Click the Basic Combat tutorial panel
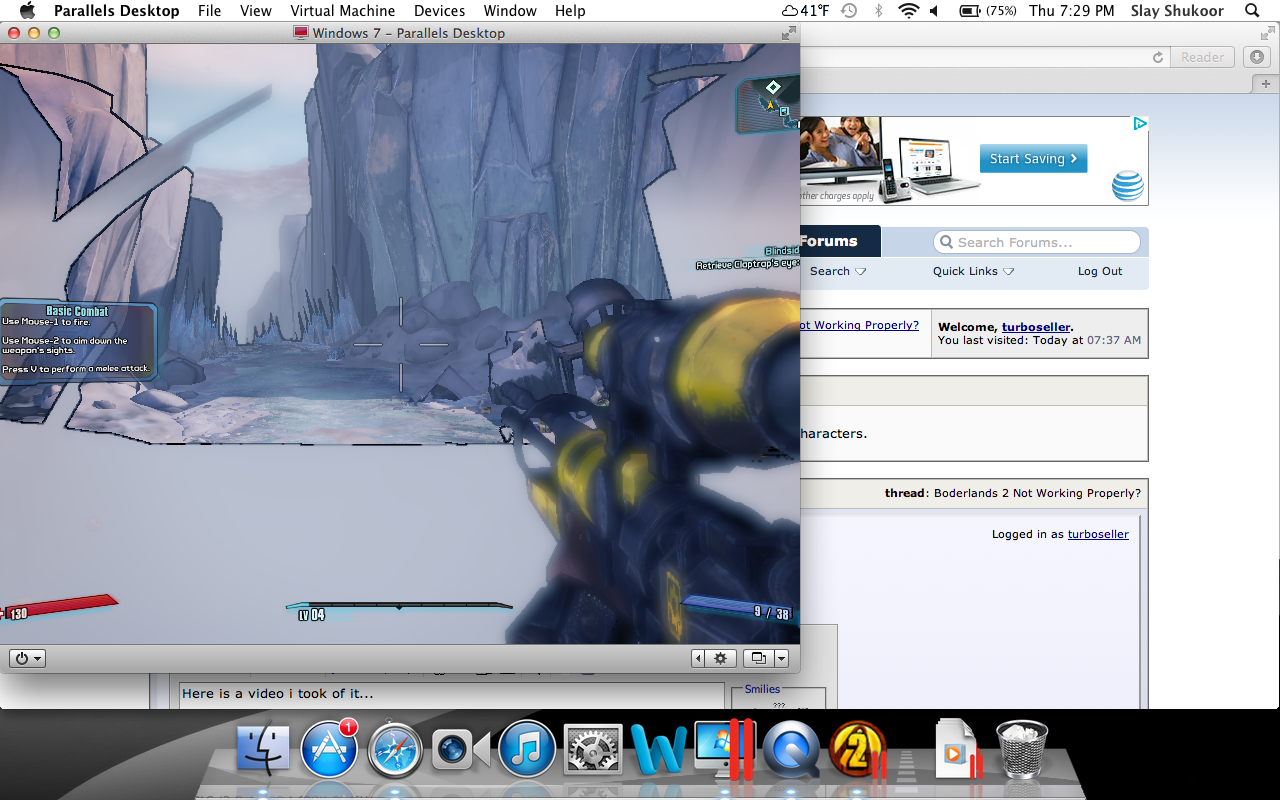This screenshot has height=800, width=1280. 77,341
